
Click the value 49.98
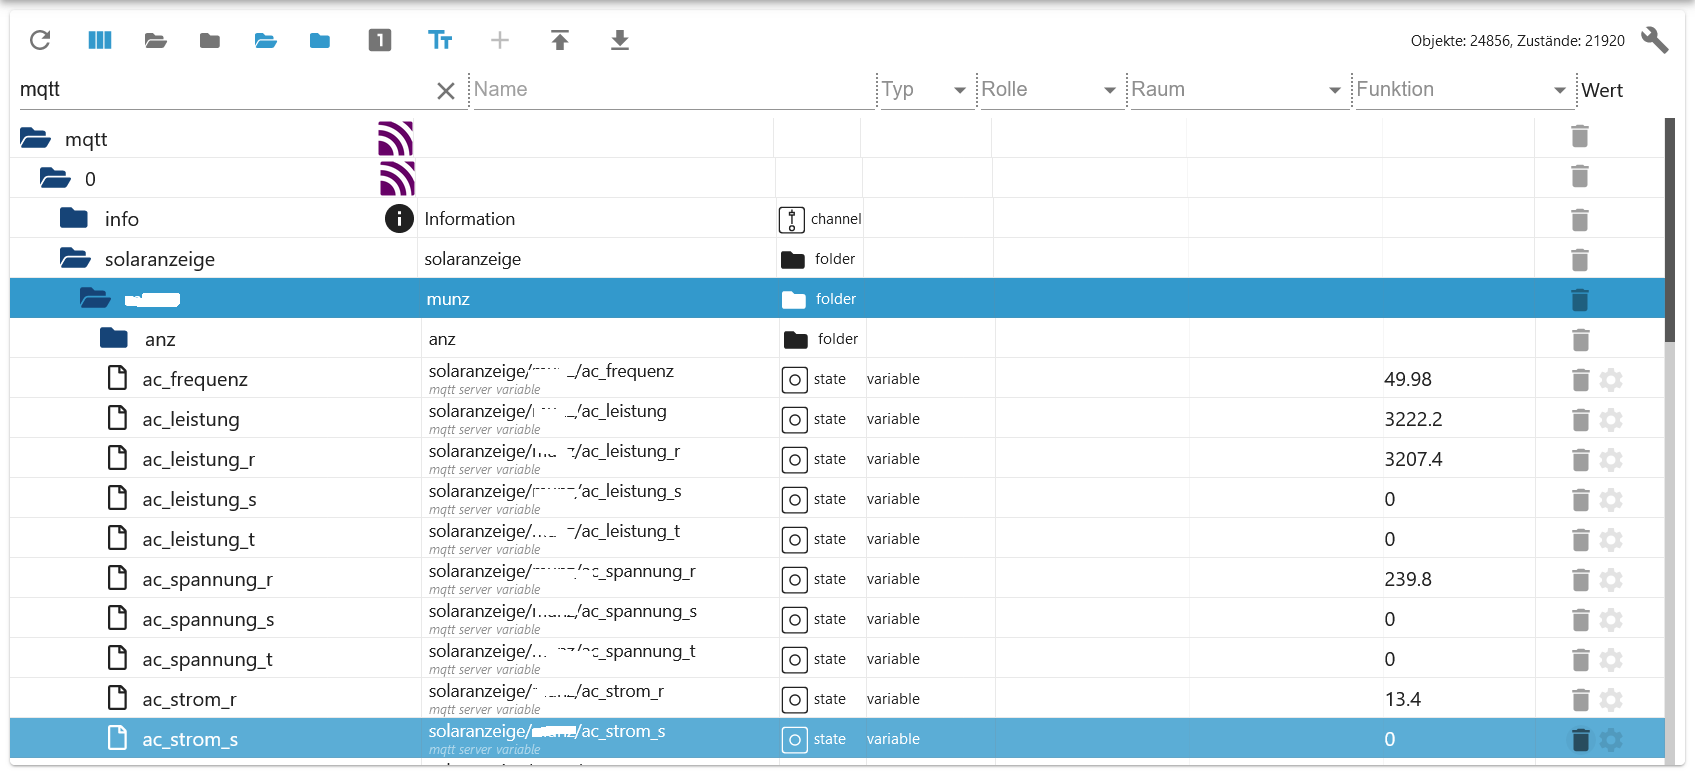coord(1408,379)
